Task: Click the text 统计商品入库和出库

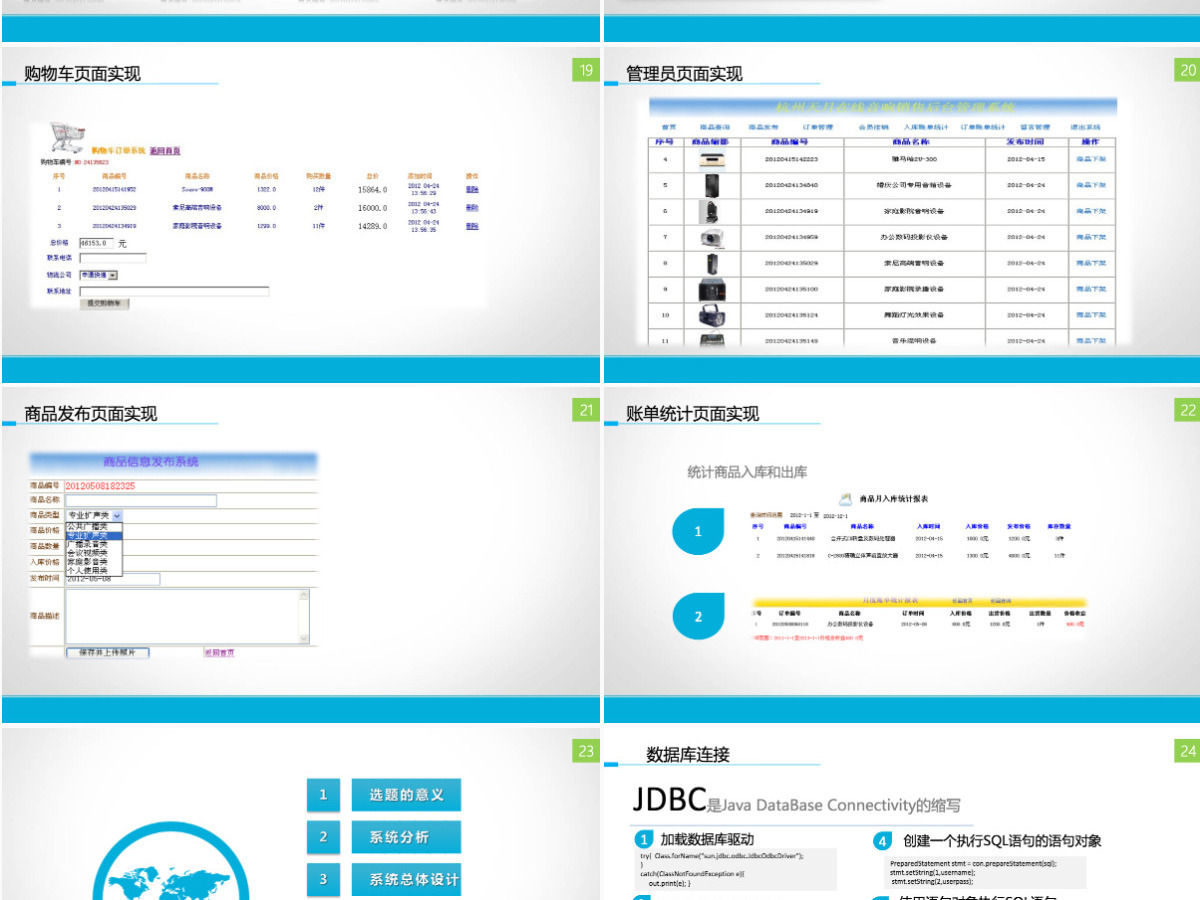Action: click(x=747, y=471)
